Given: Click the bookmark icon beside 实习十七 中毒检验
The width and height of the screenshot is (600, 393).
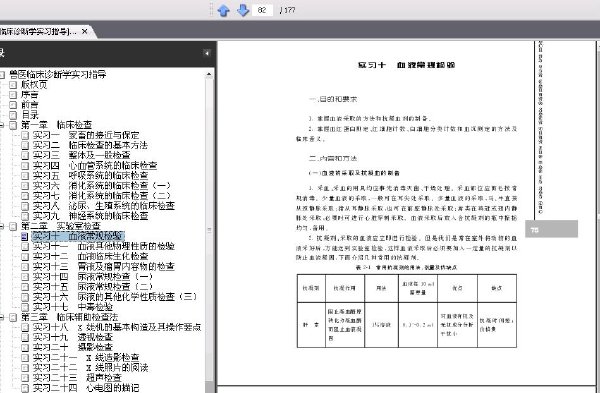Looking at the screenshot, I should coord(25,307).
